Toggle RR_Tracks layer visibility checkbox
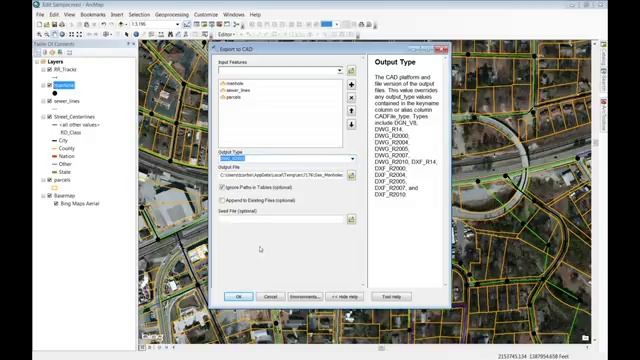Viewport: 640px width, 360px height. [49, 69]
